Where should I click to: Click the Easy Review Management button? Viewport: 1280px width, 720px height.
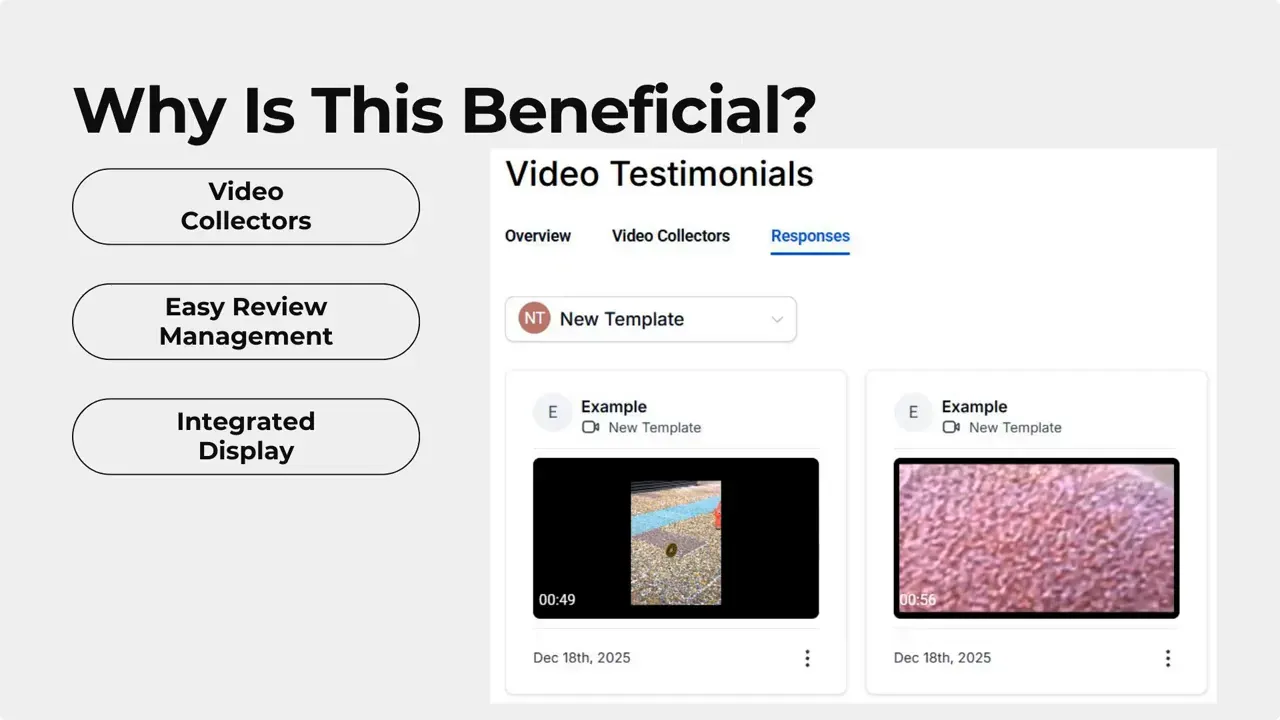(245, 321)
